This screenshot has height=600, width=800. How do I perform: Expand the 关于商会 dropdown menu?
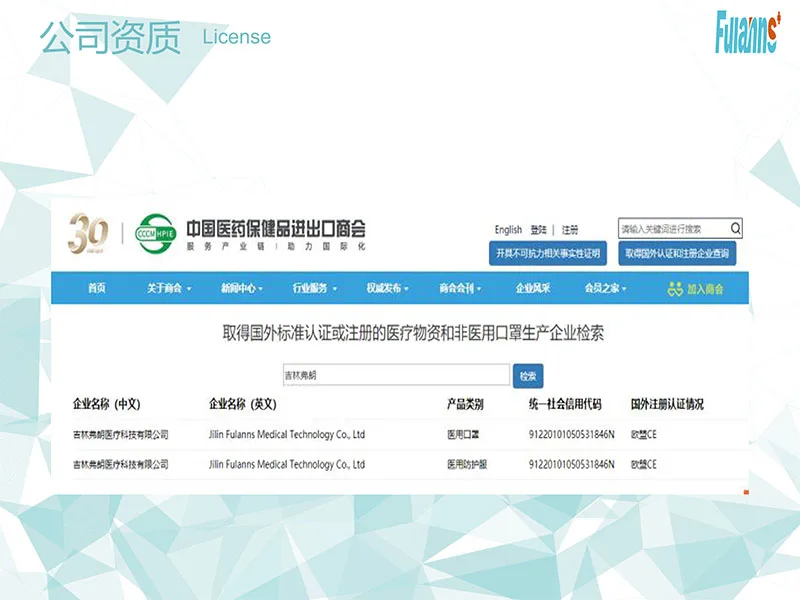[x=169, y=288]
